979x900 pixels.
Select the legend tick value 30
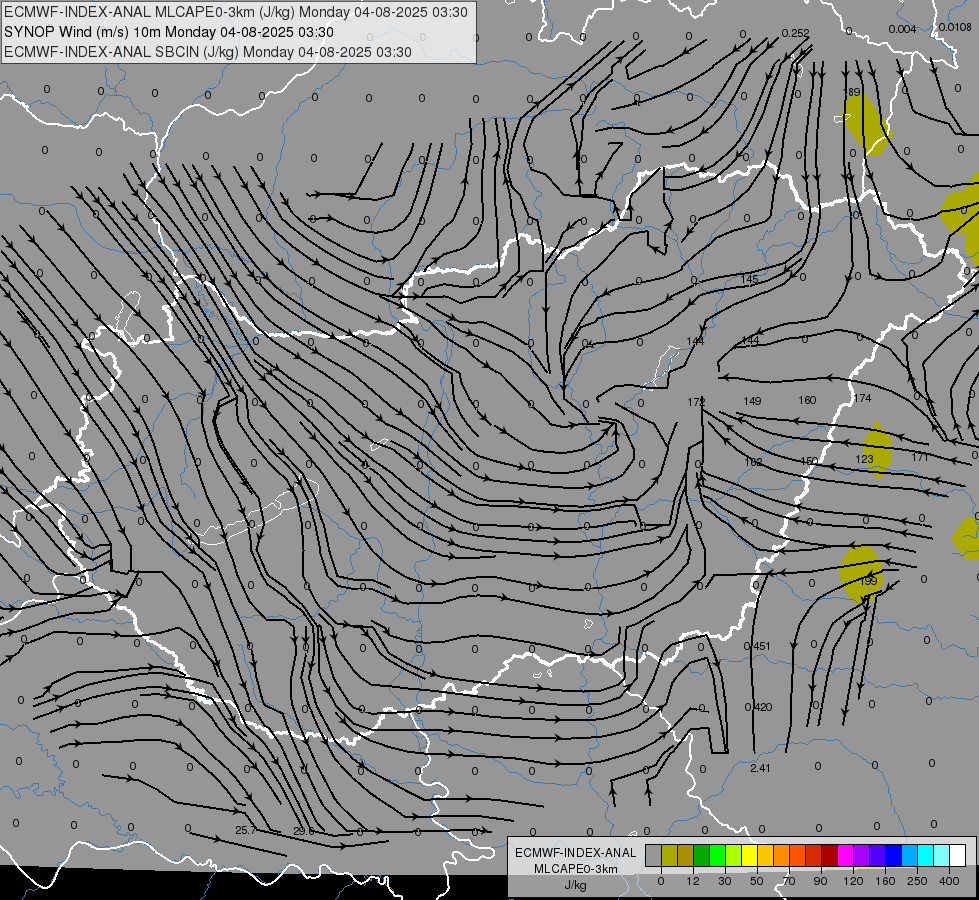(725, 881)
